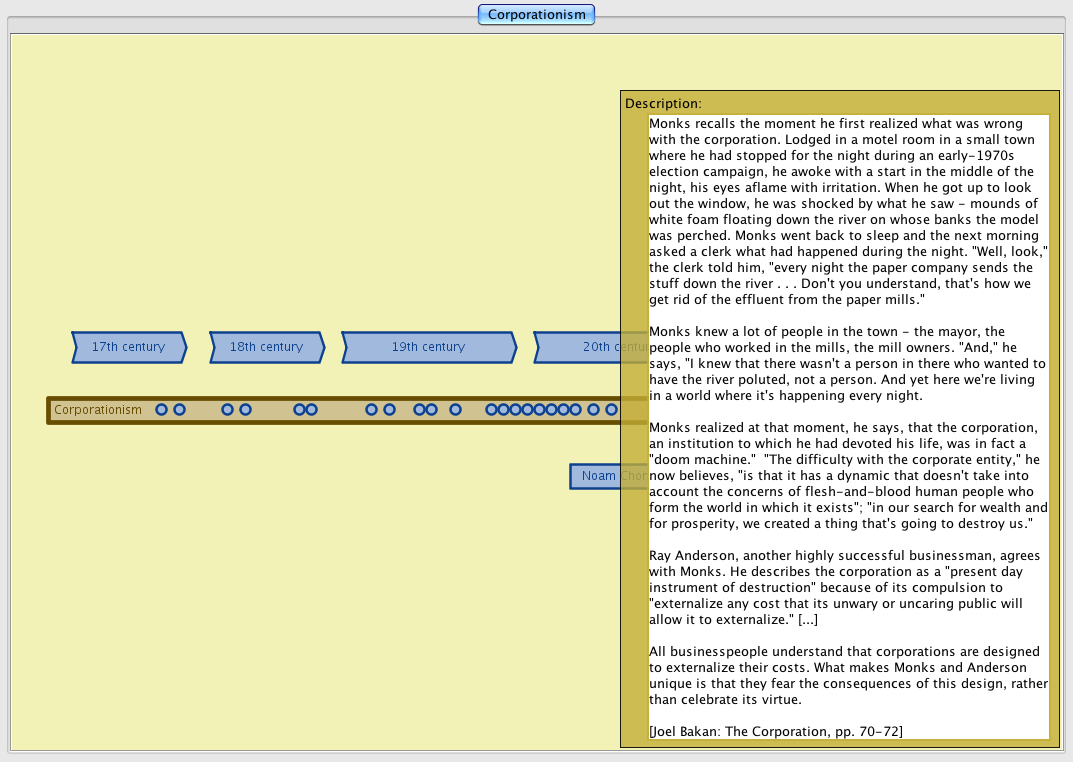Click the last visible event circle before Description panel
1073x762 pixels.
pyautogui.click(x=611, y=410)
